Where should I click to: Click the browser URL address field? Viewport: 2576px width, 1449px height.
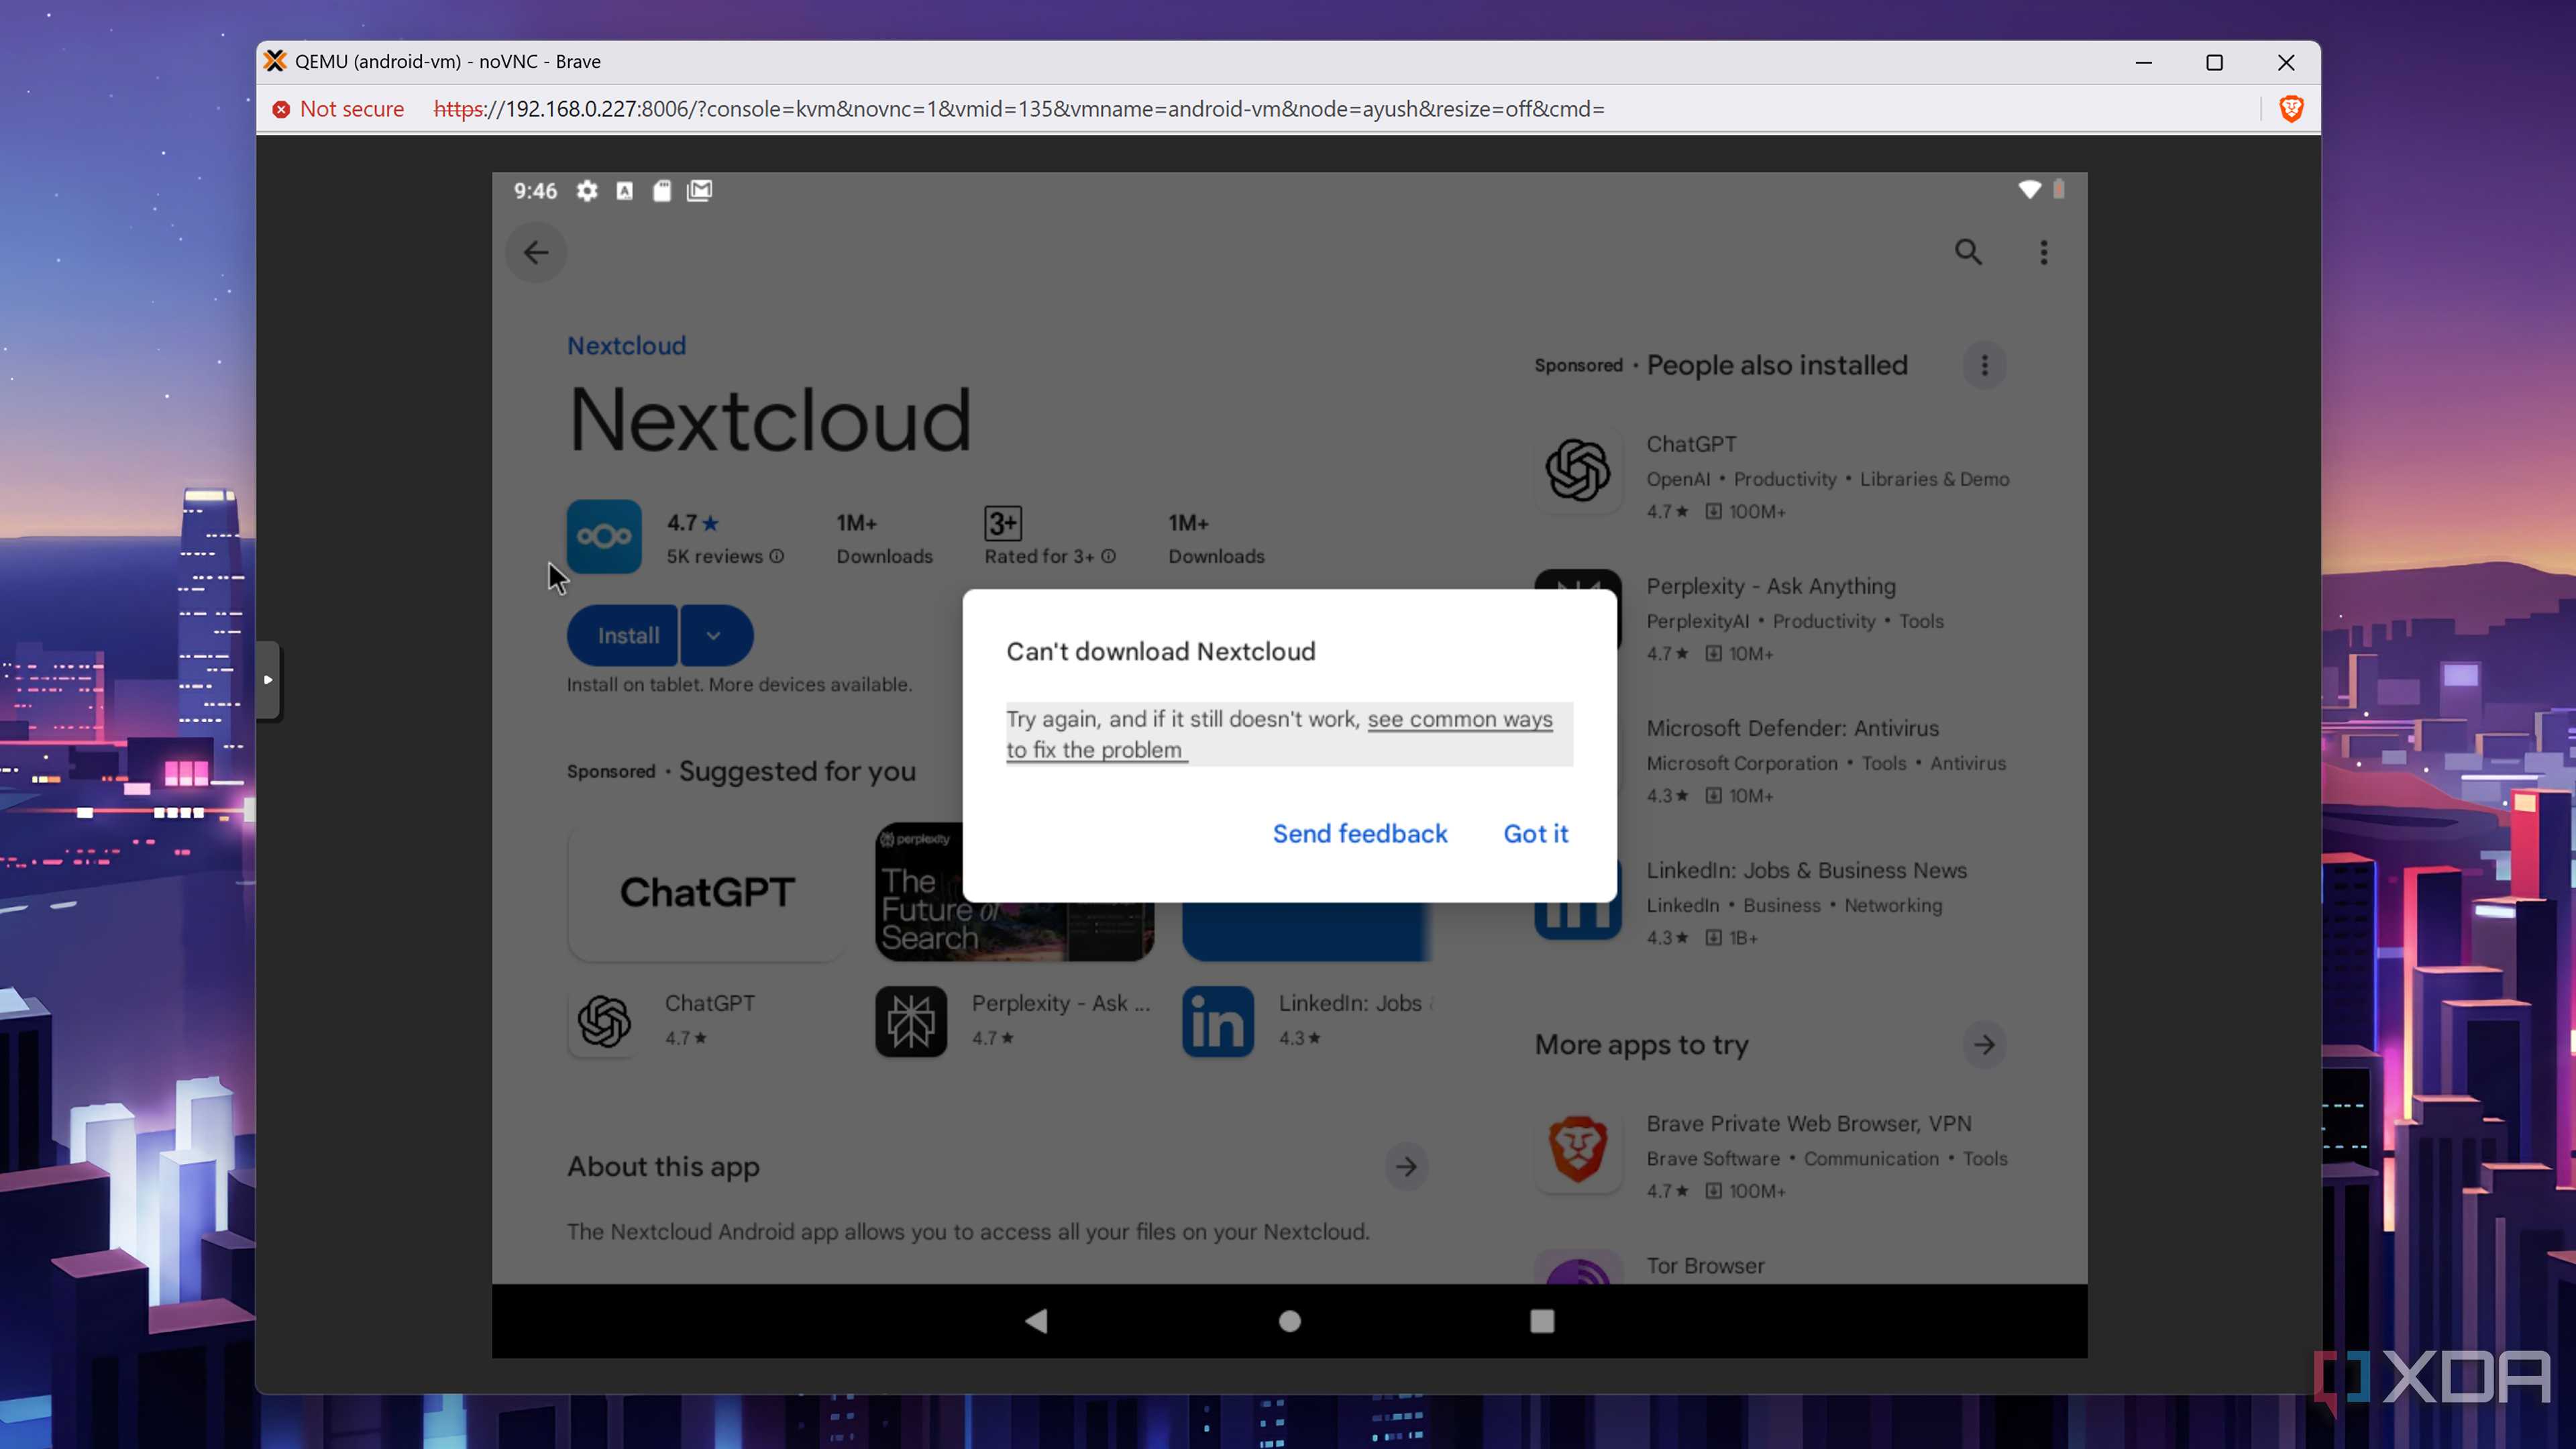coord(1019,109)
